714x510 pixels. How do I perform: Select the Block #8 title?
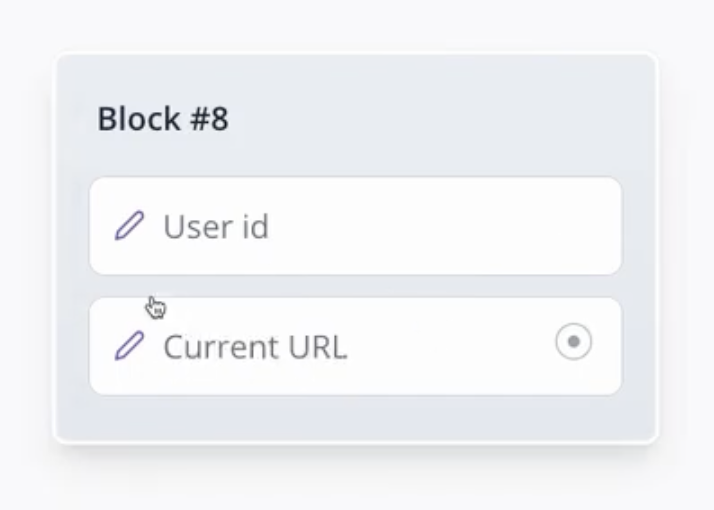[x=163, y=120]
